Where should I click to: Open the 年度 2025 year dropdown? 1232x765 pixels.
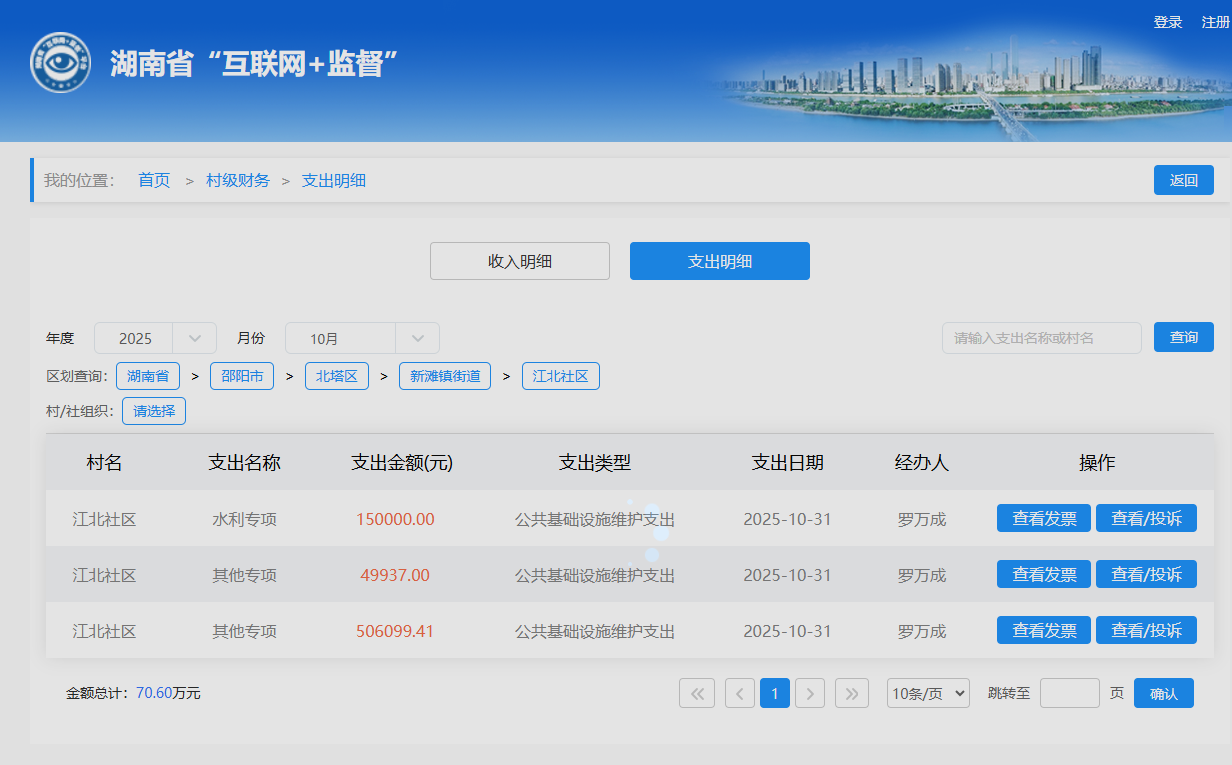[155, 338]
